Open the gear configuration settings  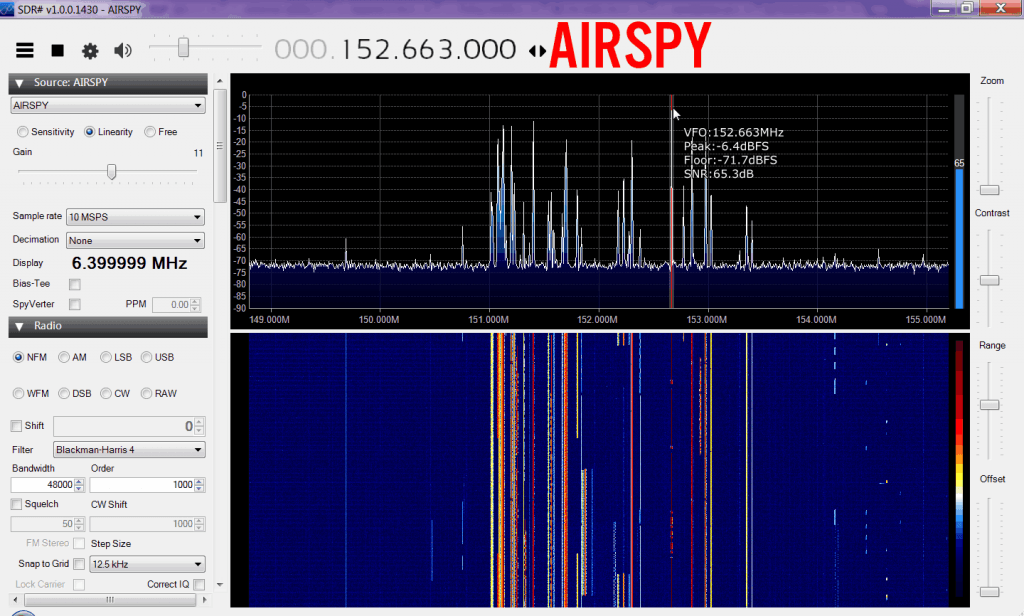(90, 50)
